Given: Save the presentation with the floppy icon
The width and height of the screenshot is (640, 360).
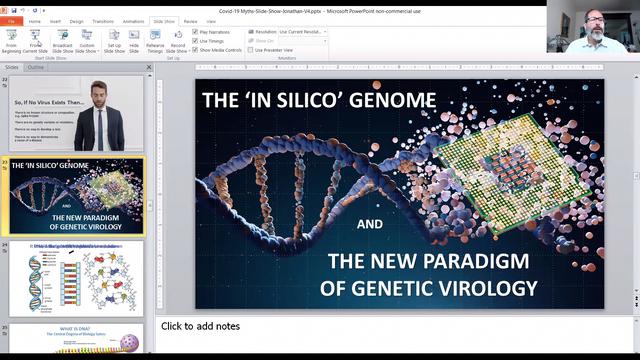Looking at the screenshot, I should coord(14,10).
